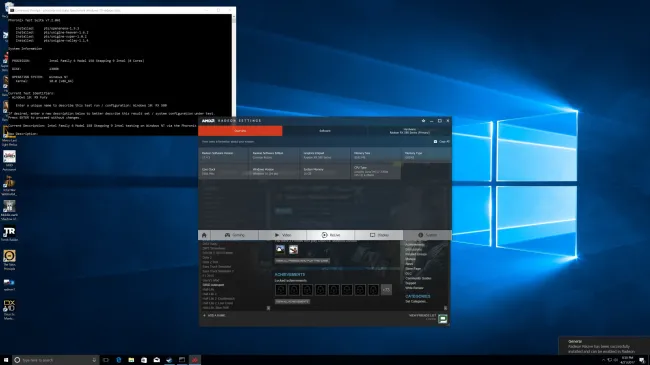Click the Core Clock tile
This screenshot has width=650, height=365.
point(223,171)
